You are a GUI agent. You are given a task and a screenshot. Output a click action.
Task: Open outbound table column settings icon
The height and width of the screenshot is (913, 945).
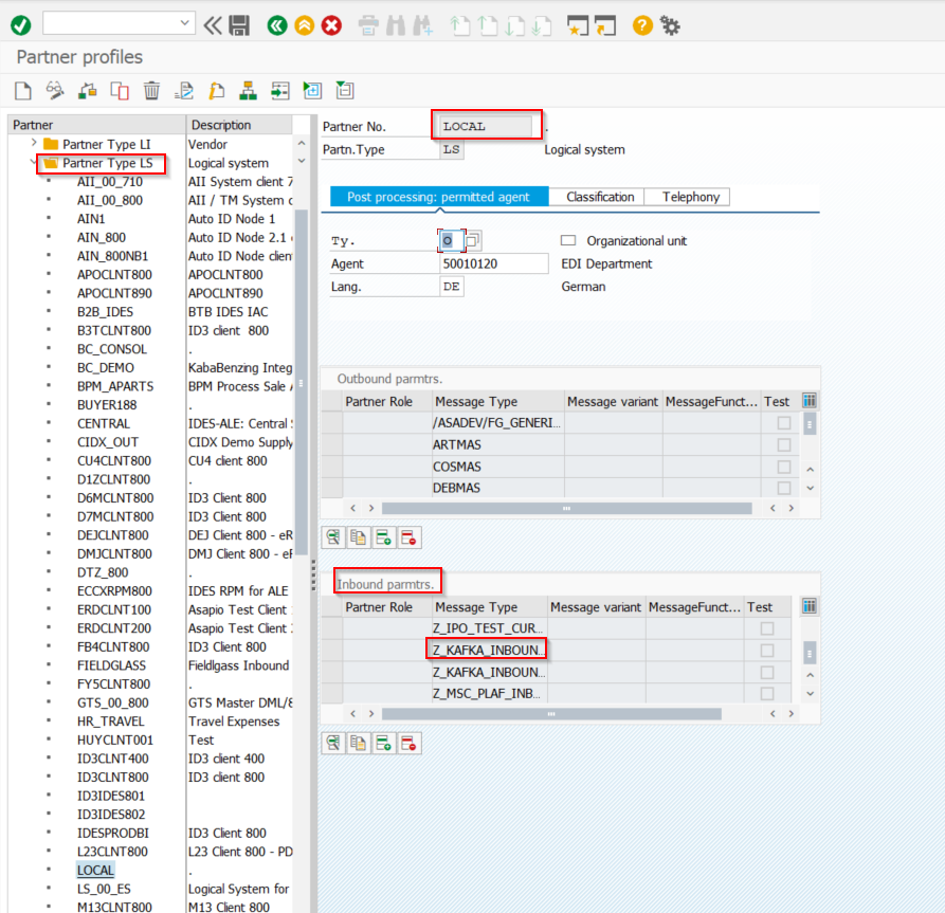[809, 401]
